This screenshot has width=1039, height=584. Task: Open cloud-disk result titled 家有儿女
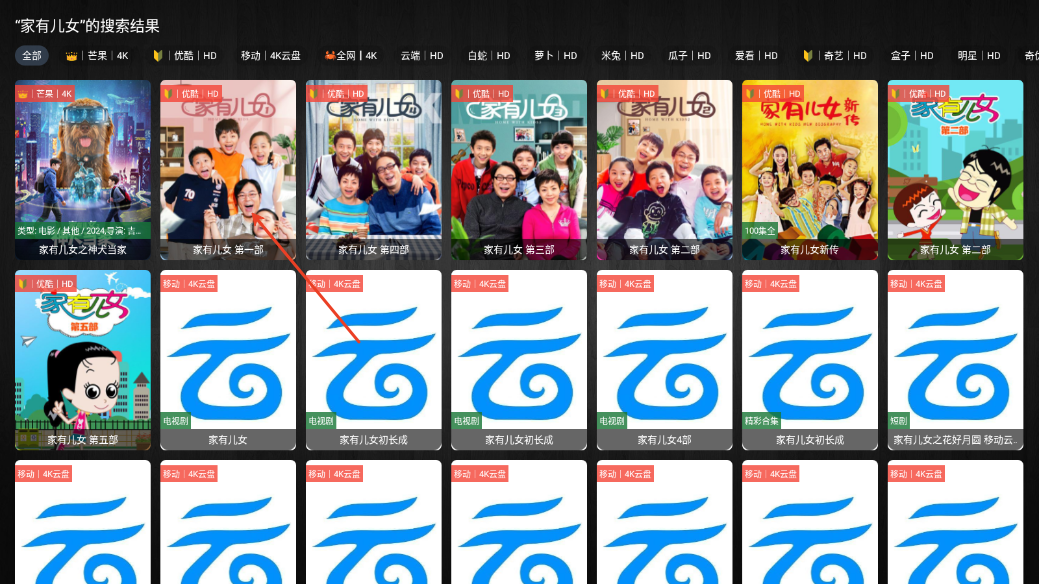tap(228, 359)
